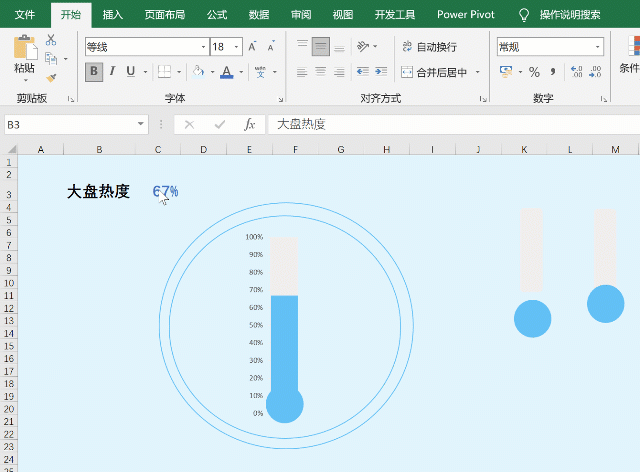Toggle Underline formatting
Screen dimensions: 640x472
(x=131, y=71)
